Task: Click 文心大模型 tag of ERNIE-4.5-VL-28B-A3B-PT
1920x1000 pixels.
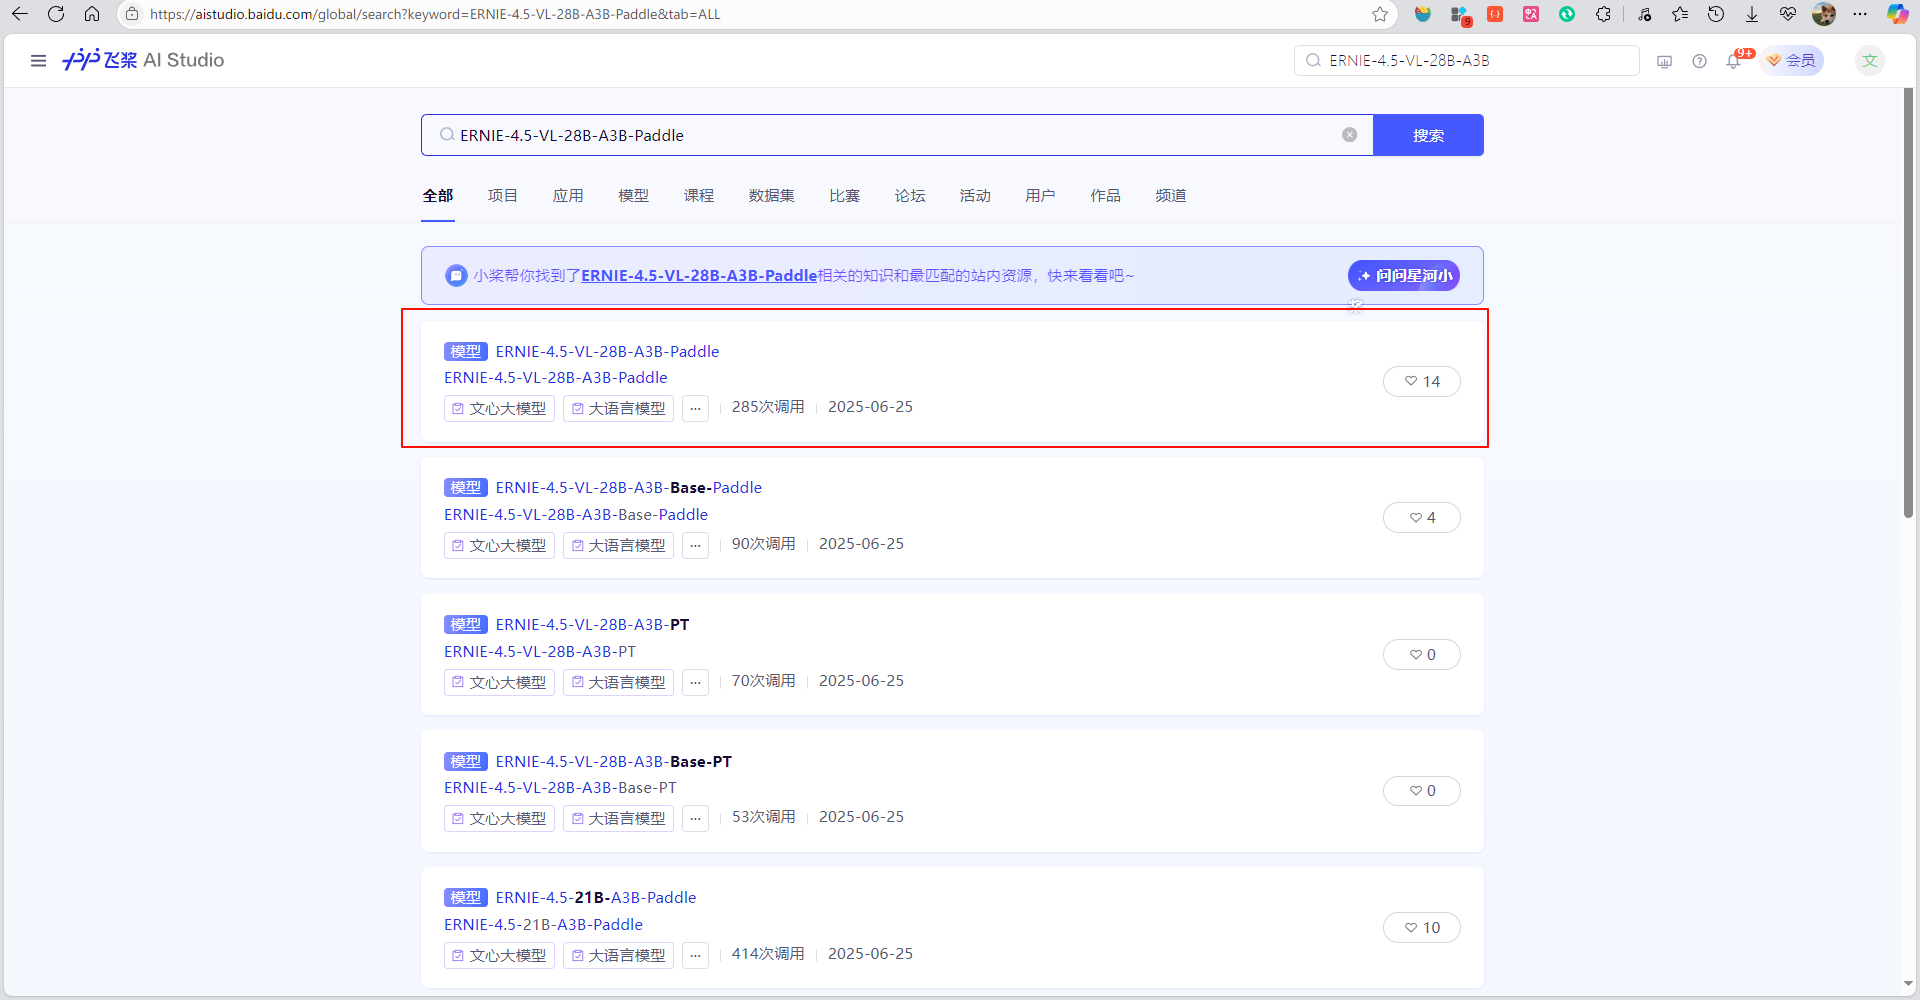Action: pyautogui.click(x=499, y=682)
